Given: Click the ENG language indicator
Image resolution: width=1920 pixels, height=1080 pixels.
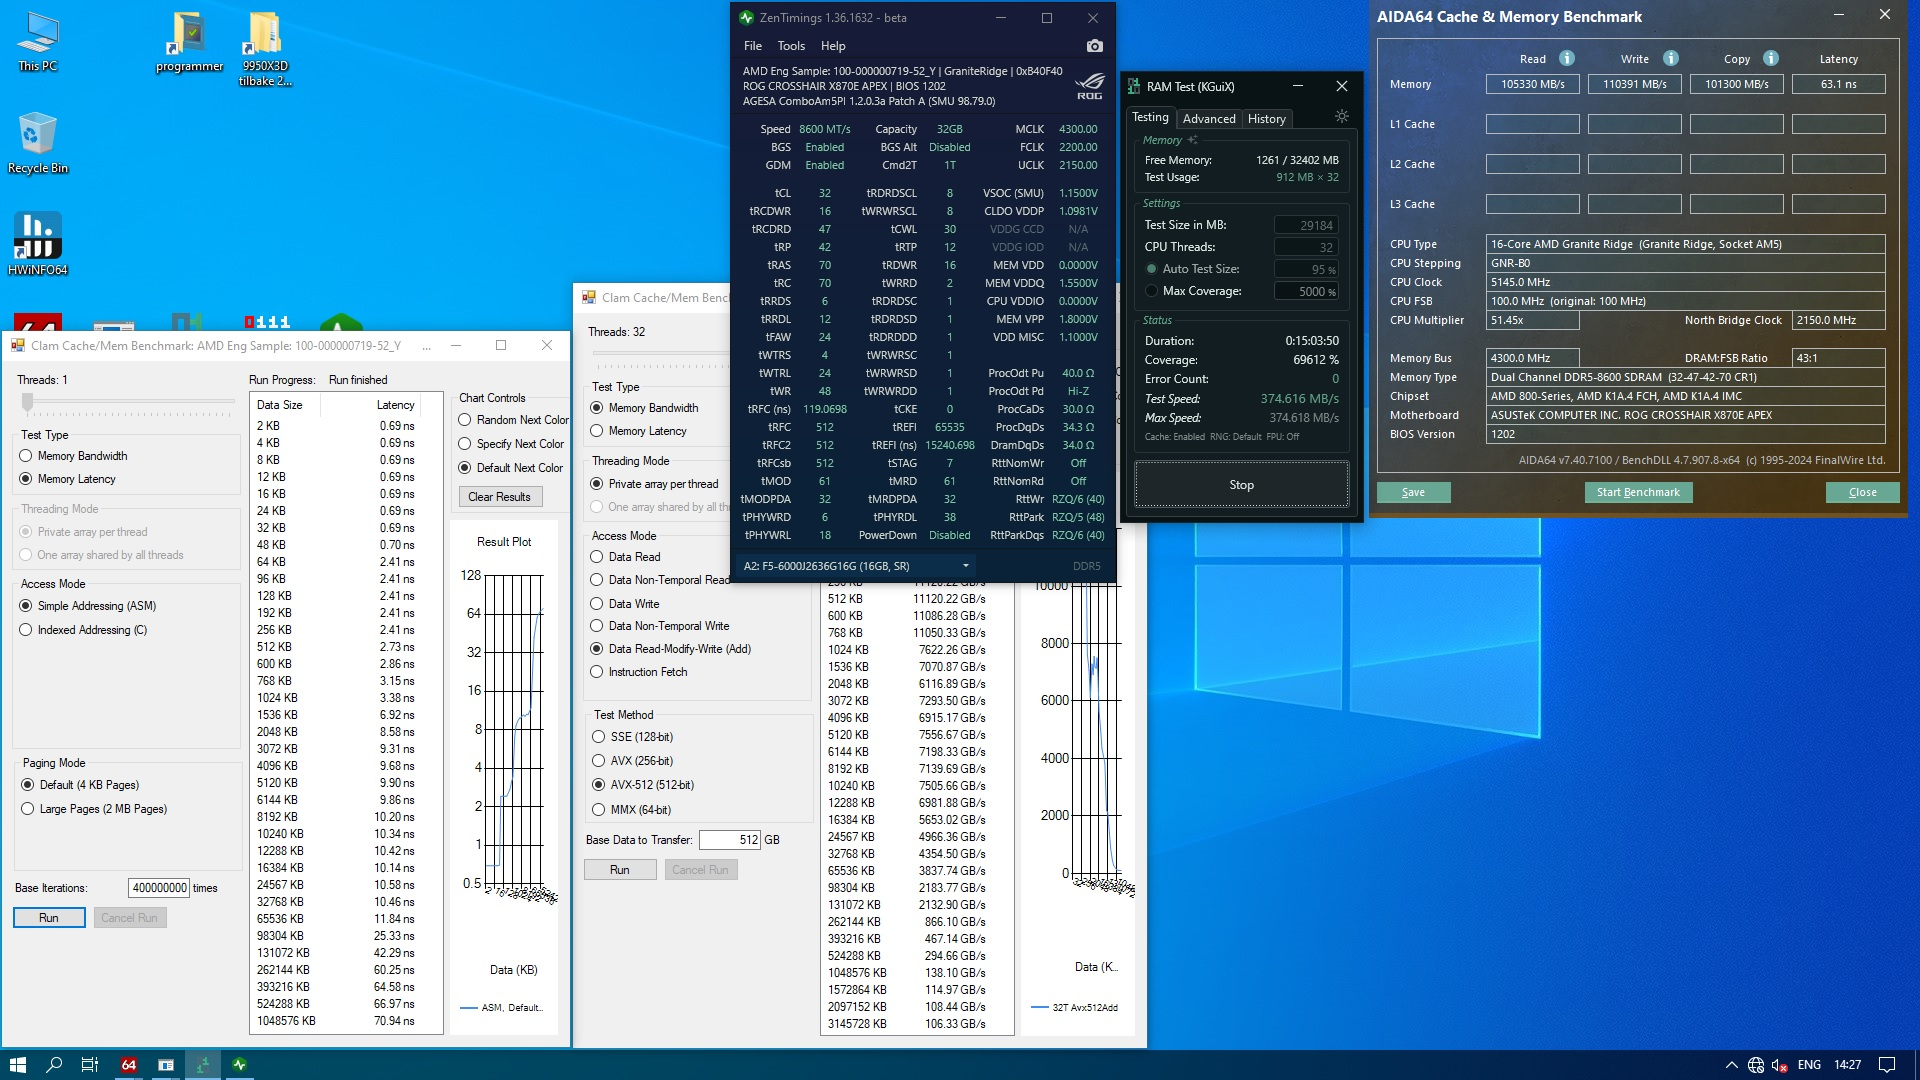Looking at the screenshot, I should [1809, 1065].
